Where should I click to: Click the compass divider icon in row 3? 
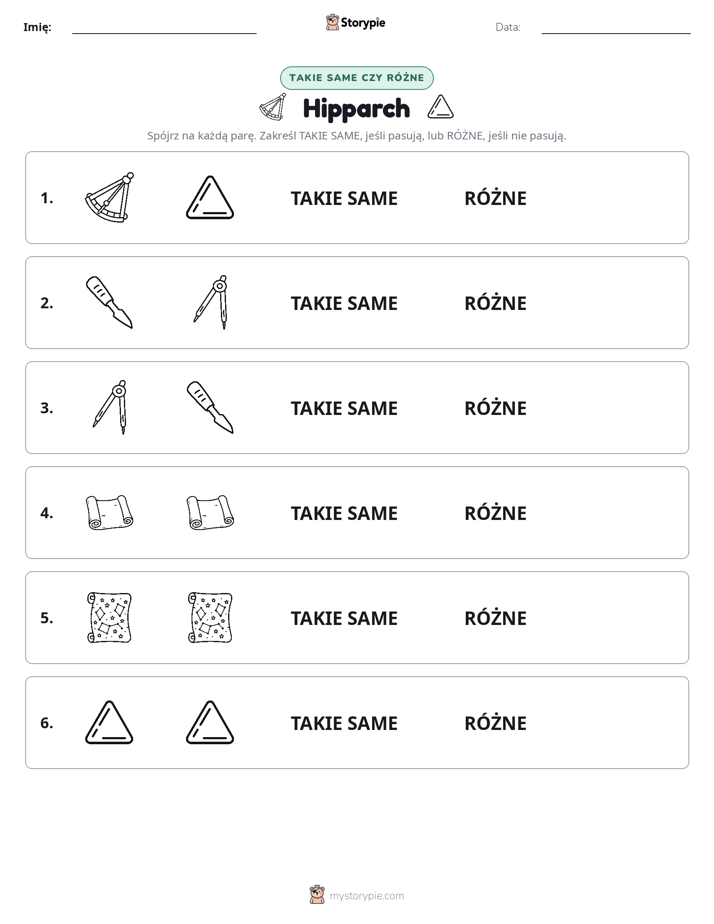click(x=110, y=407)
